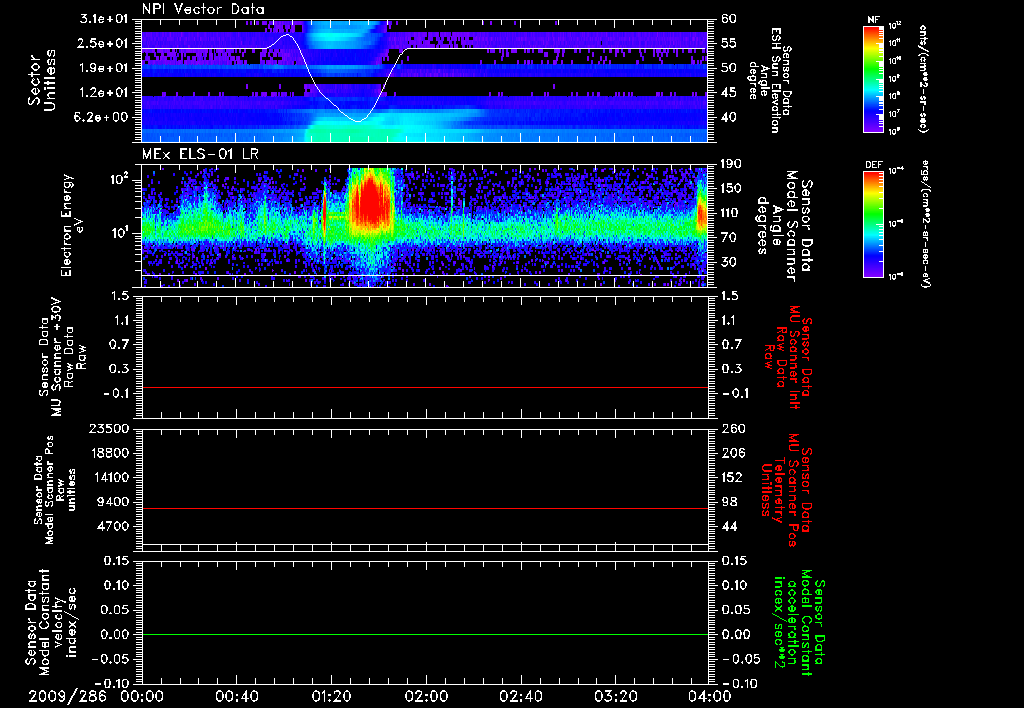Click the 01:20 time tick label

pos(331,696)
